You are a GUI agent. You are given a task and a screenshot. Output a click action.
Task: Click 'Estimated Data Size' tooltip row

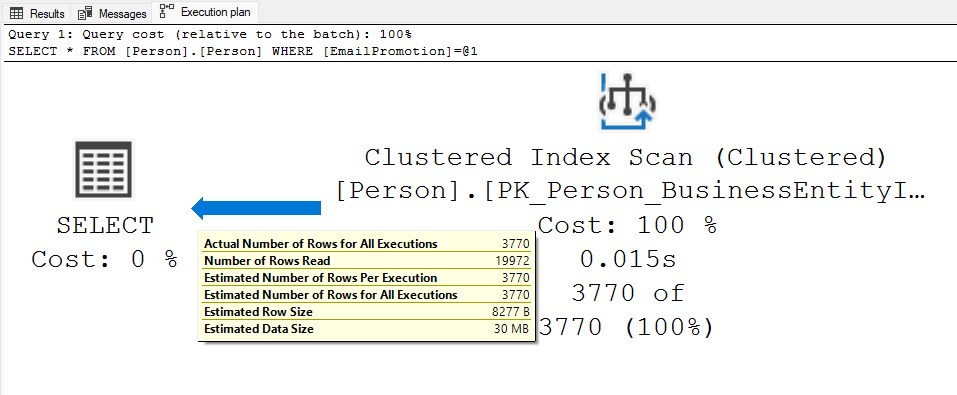(367, 329)
